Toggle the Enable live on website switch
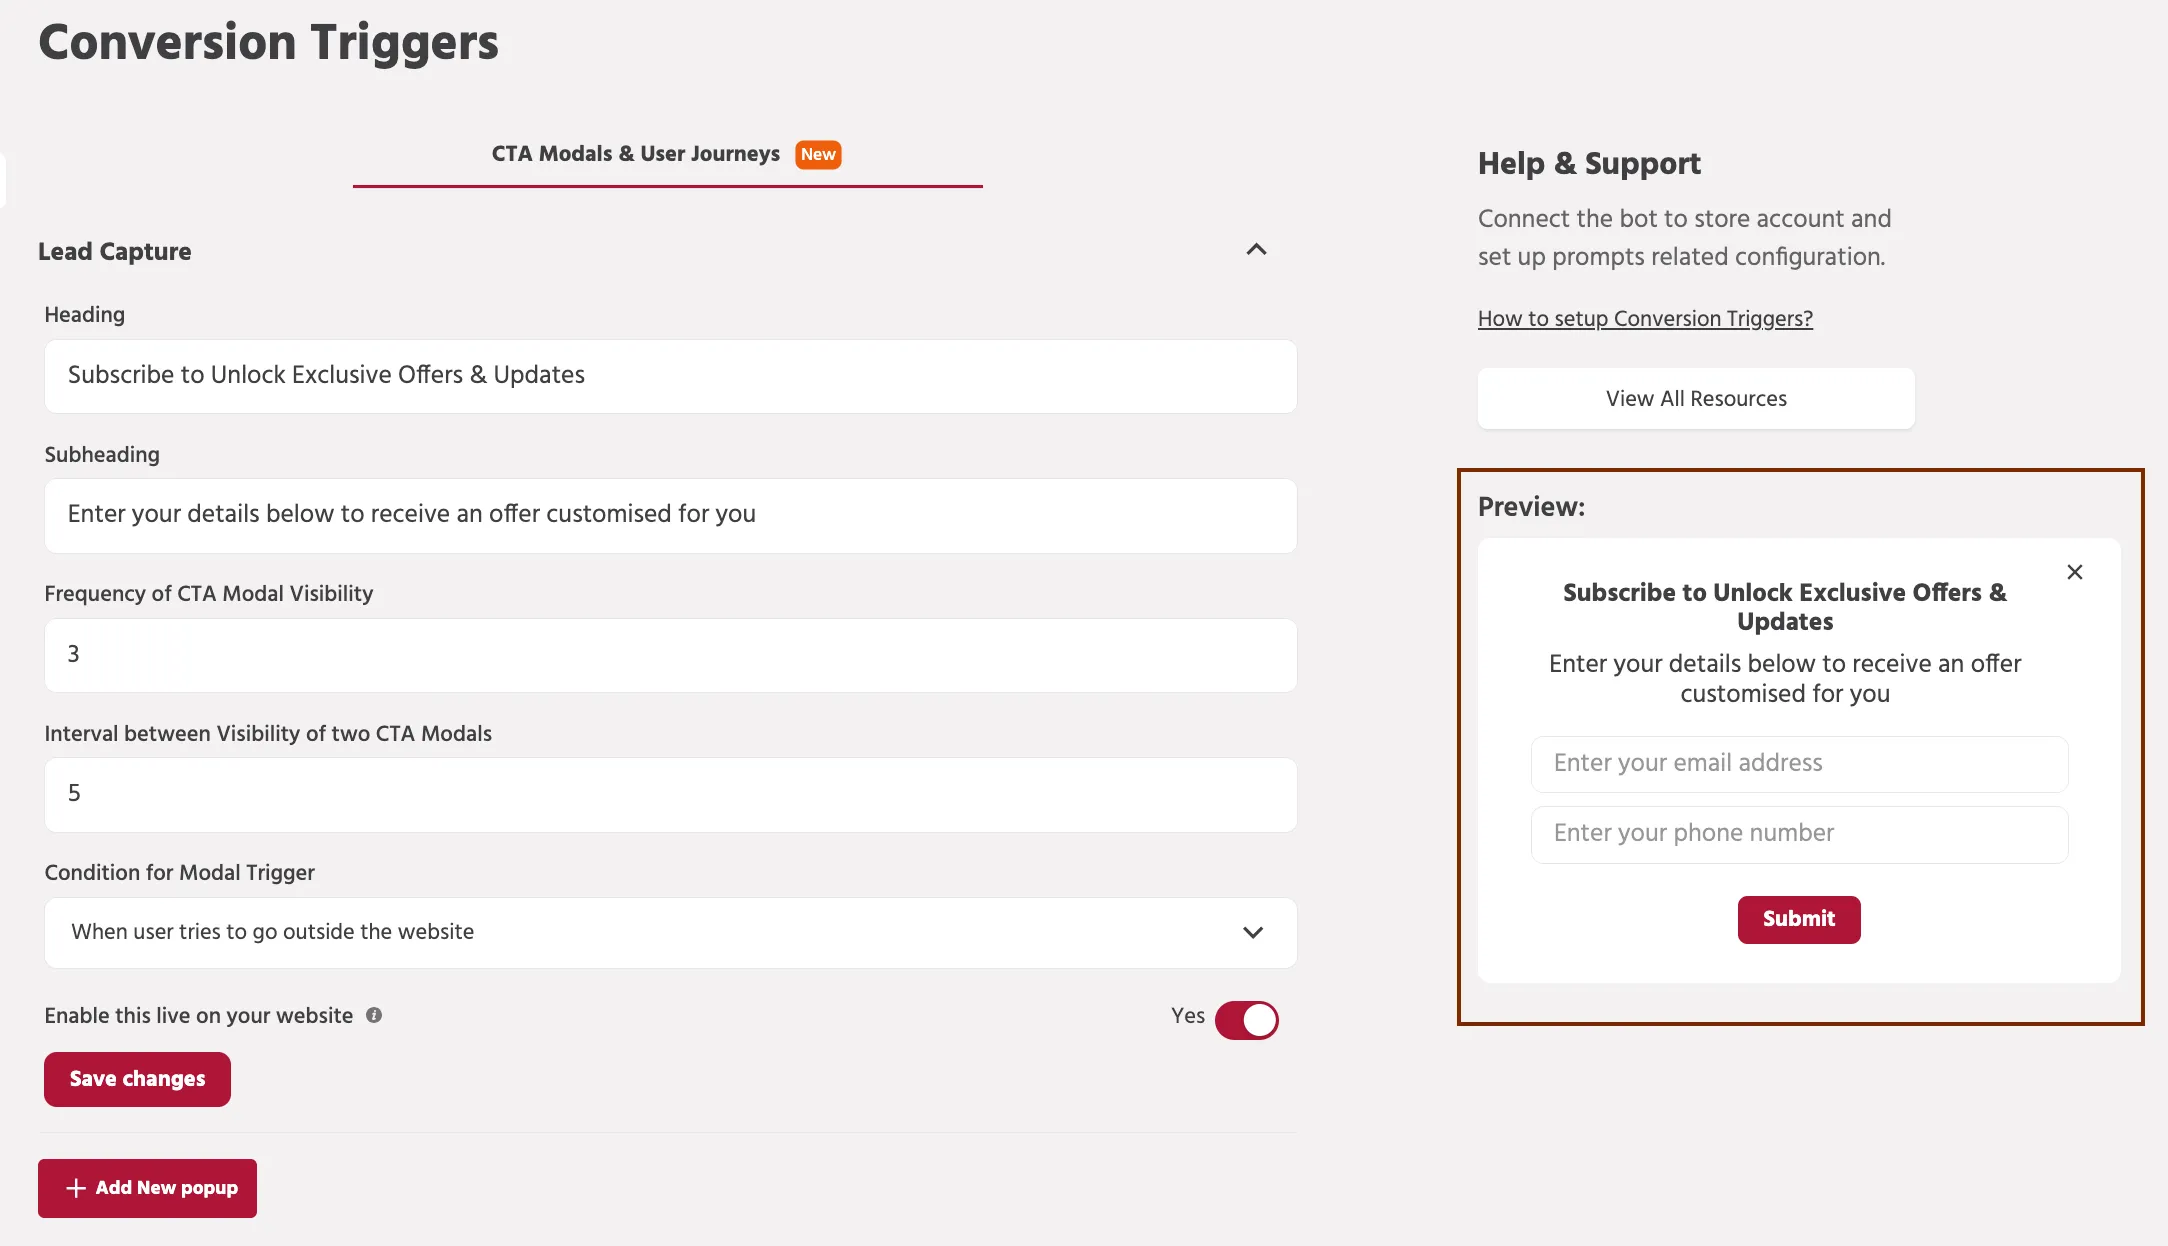Viewport: 2168px width, 1246px height. (1246, 1020)
